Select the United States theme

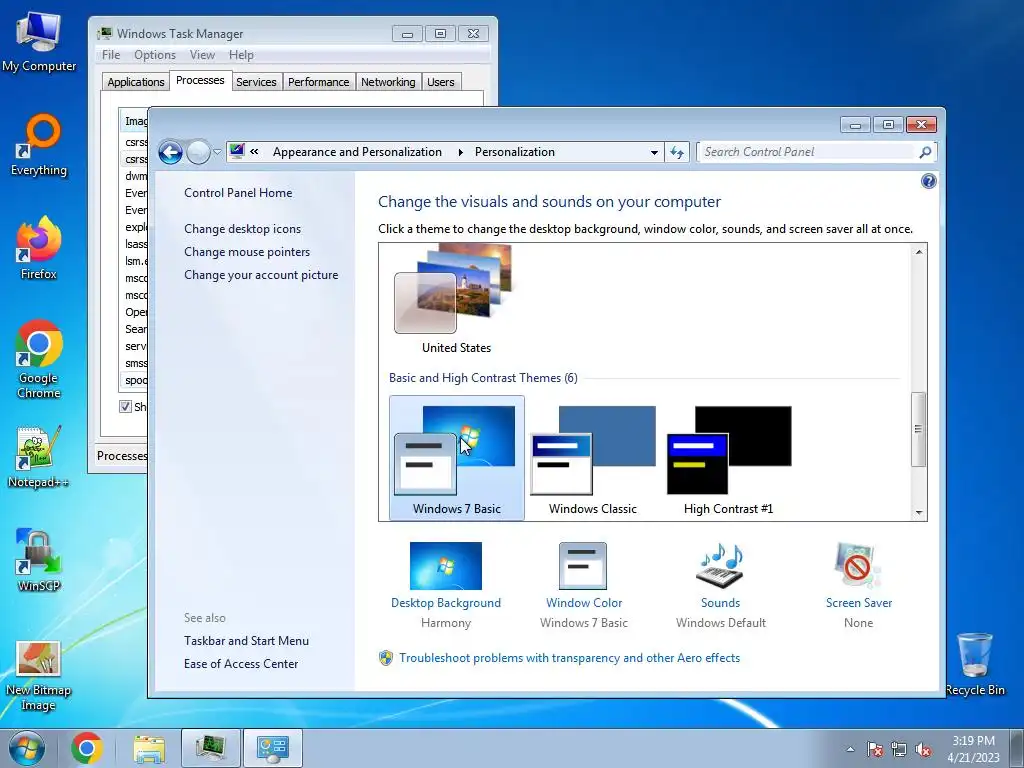click(456, 299)
